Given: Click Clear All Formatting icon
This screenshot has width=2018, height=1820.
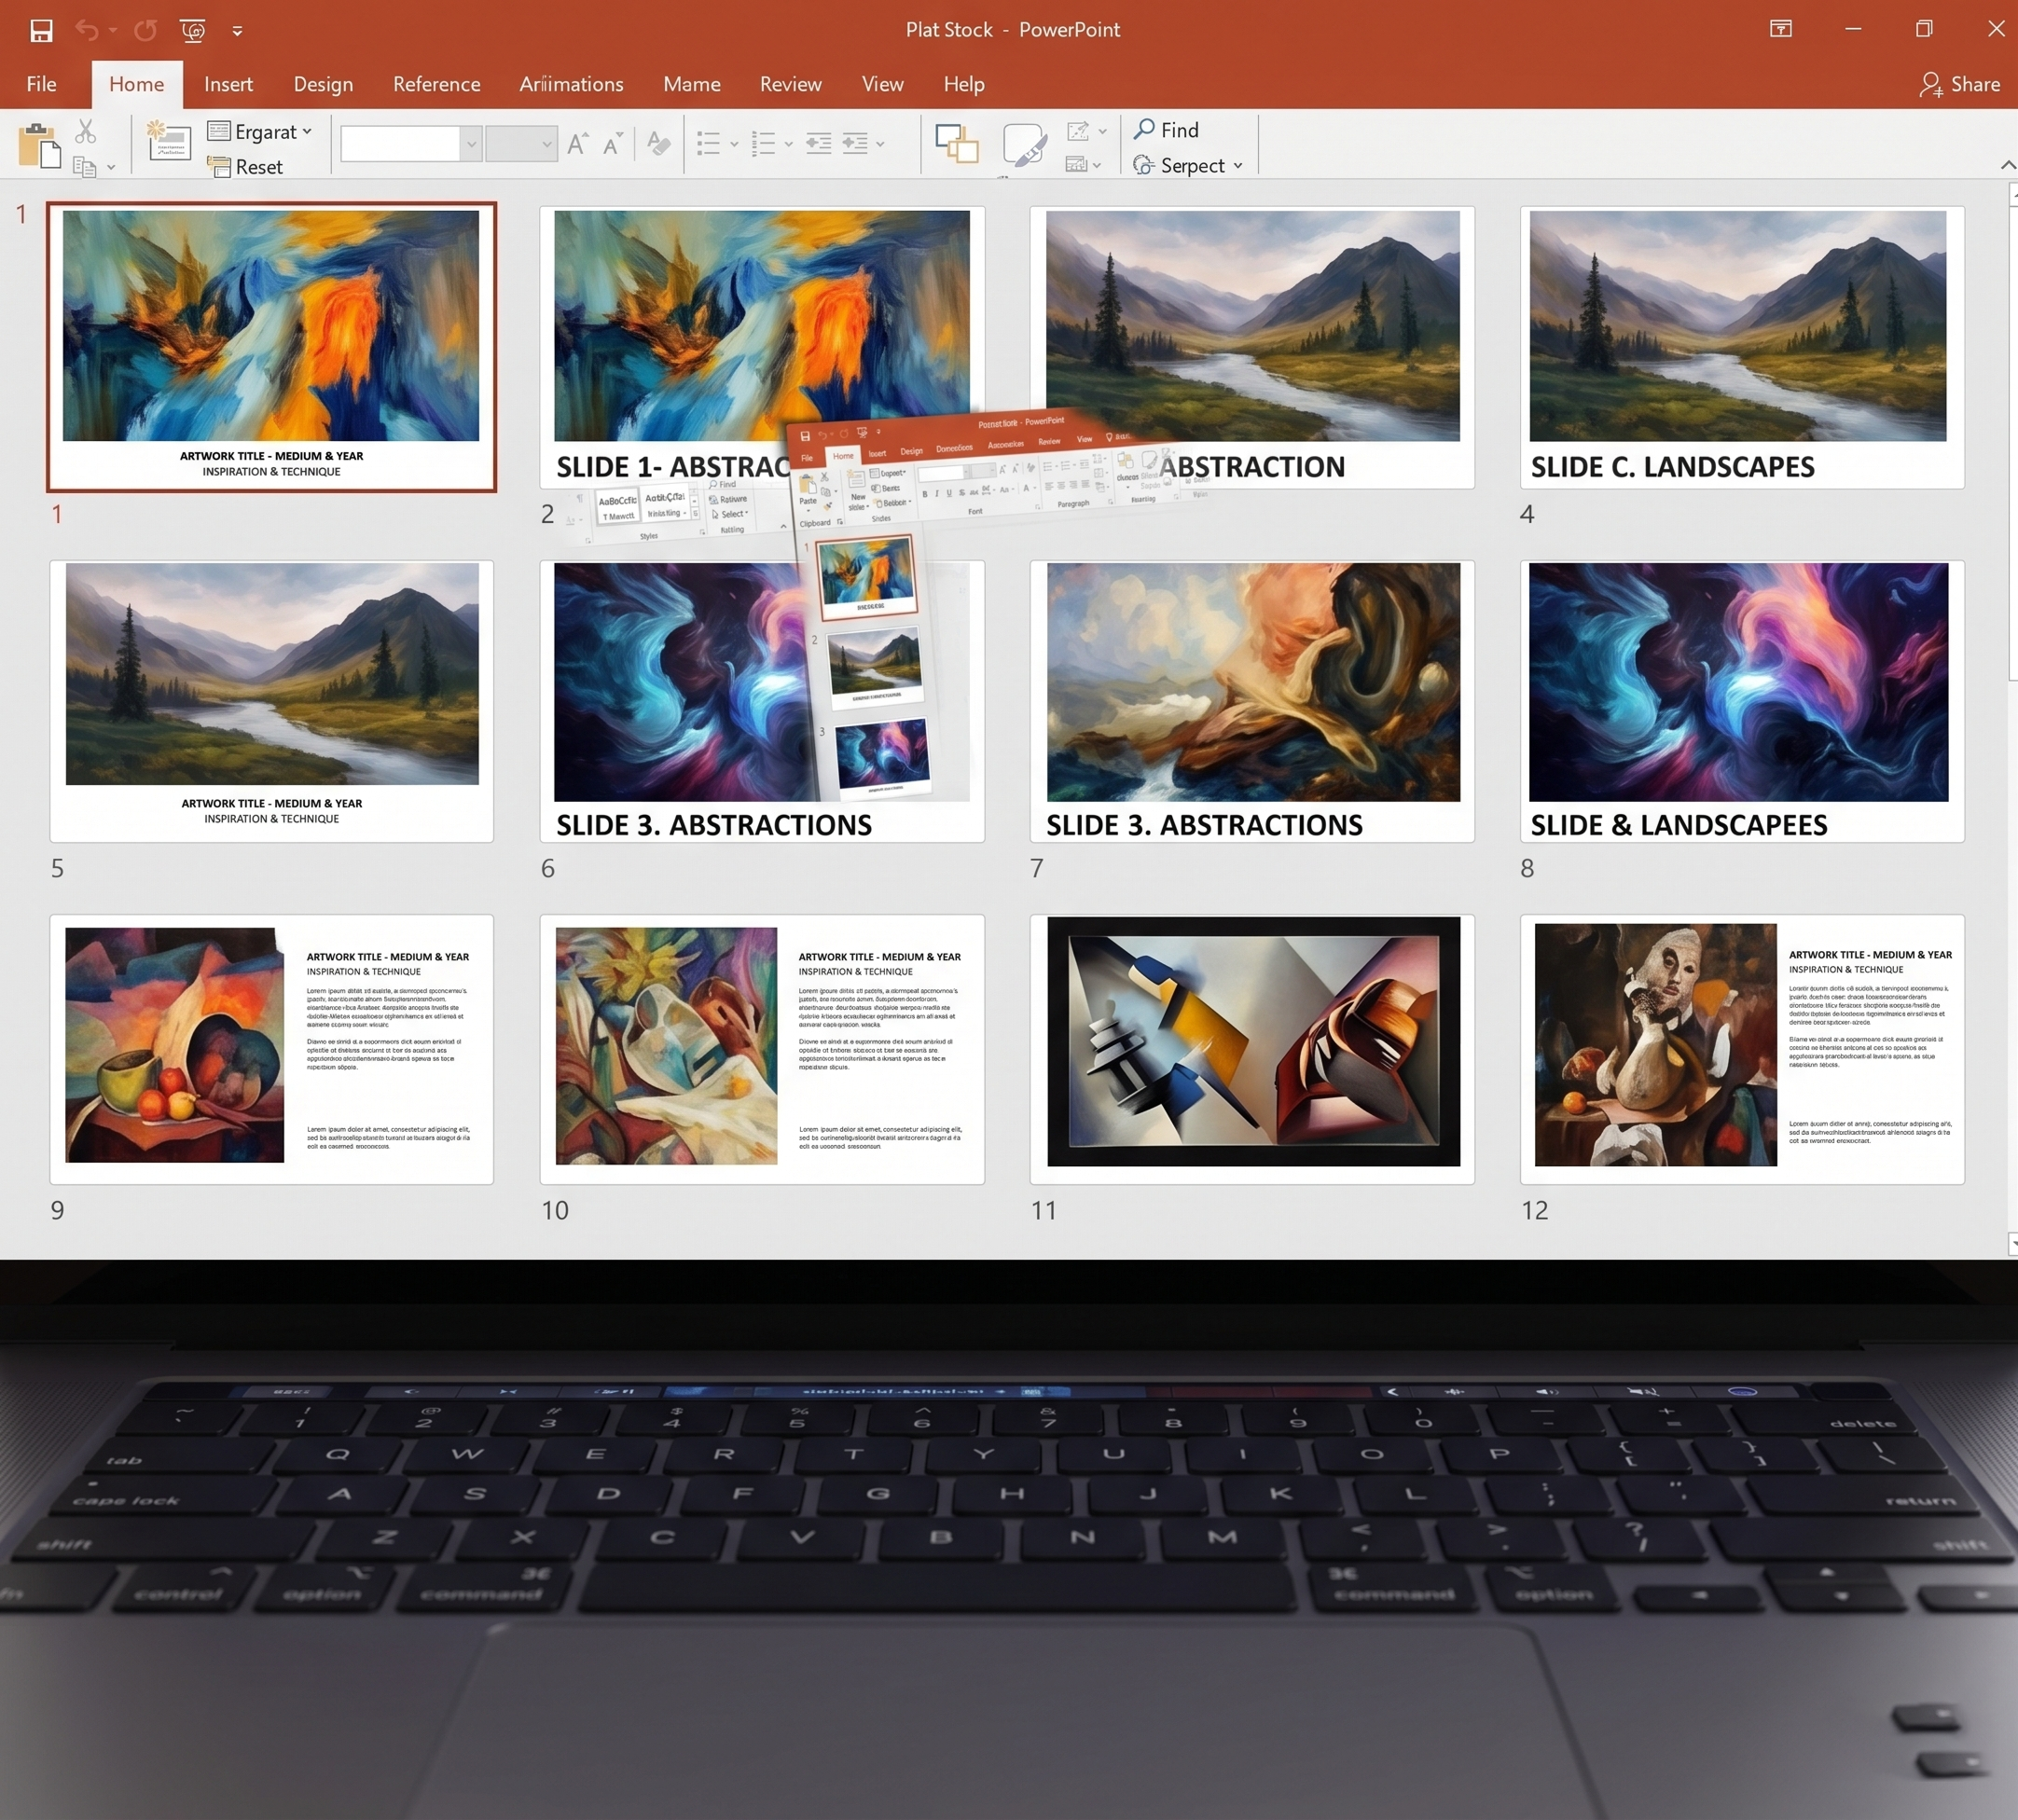Looking at the screenshot, I should point(658,143).
